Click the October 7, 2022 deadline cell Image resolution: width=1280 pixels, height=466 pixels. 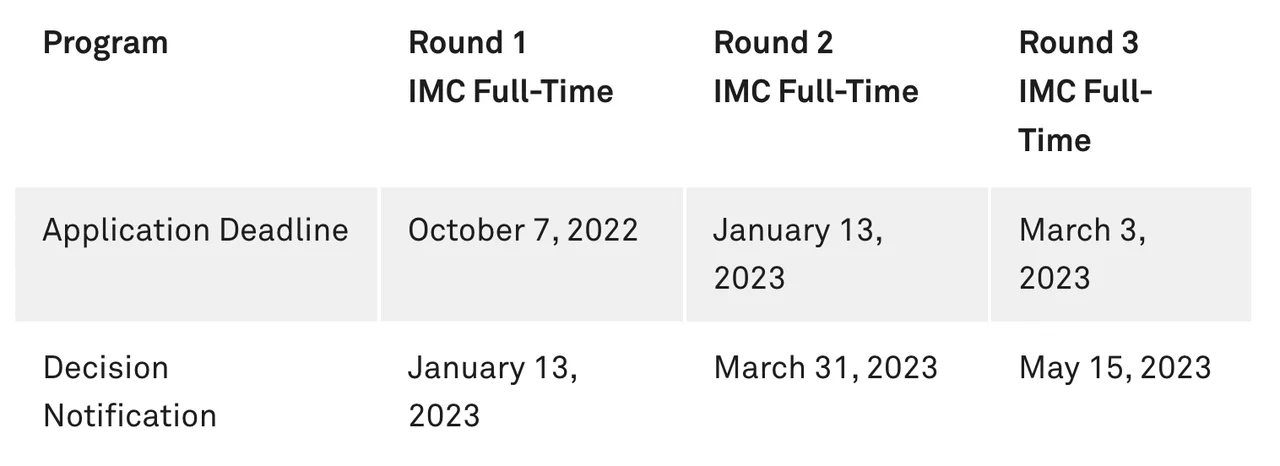point(522,230)
